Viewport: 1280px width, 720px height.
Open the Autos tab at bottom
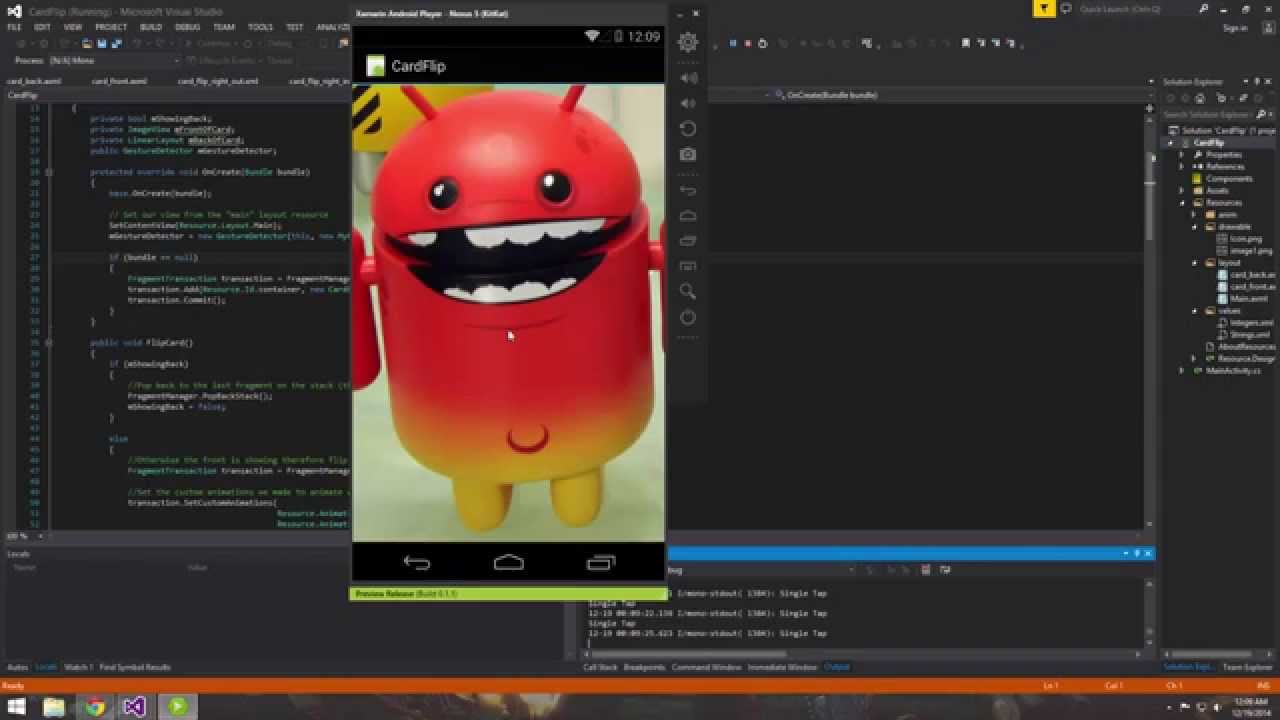pos(17,667)
